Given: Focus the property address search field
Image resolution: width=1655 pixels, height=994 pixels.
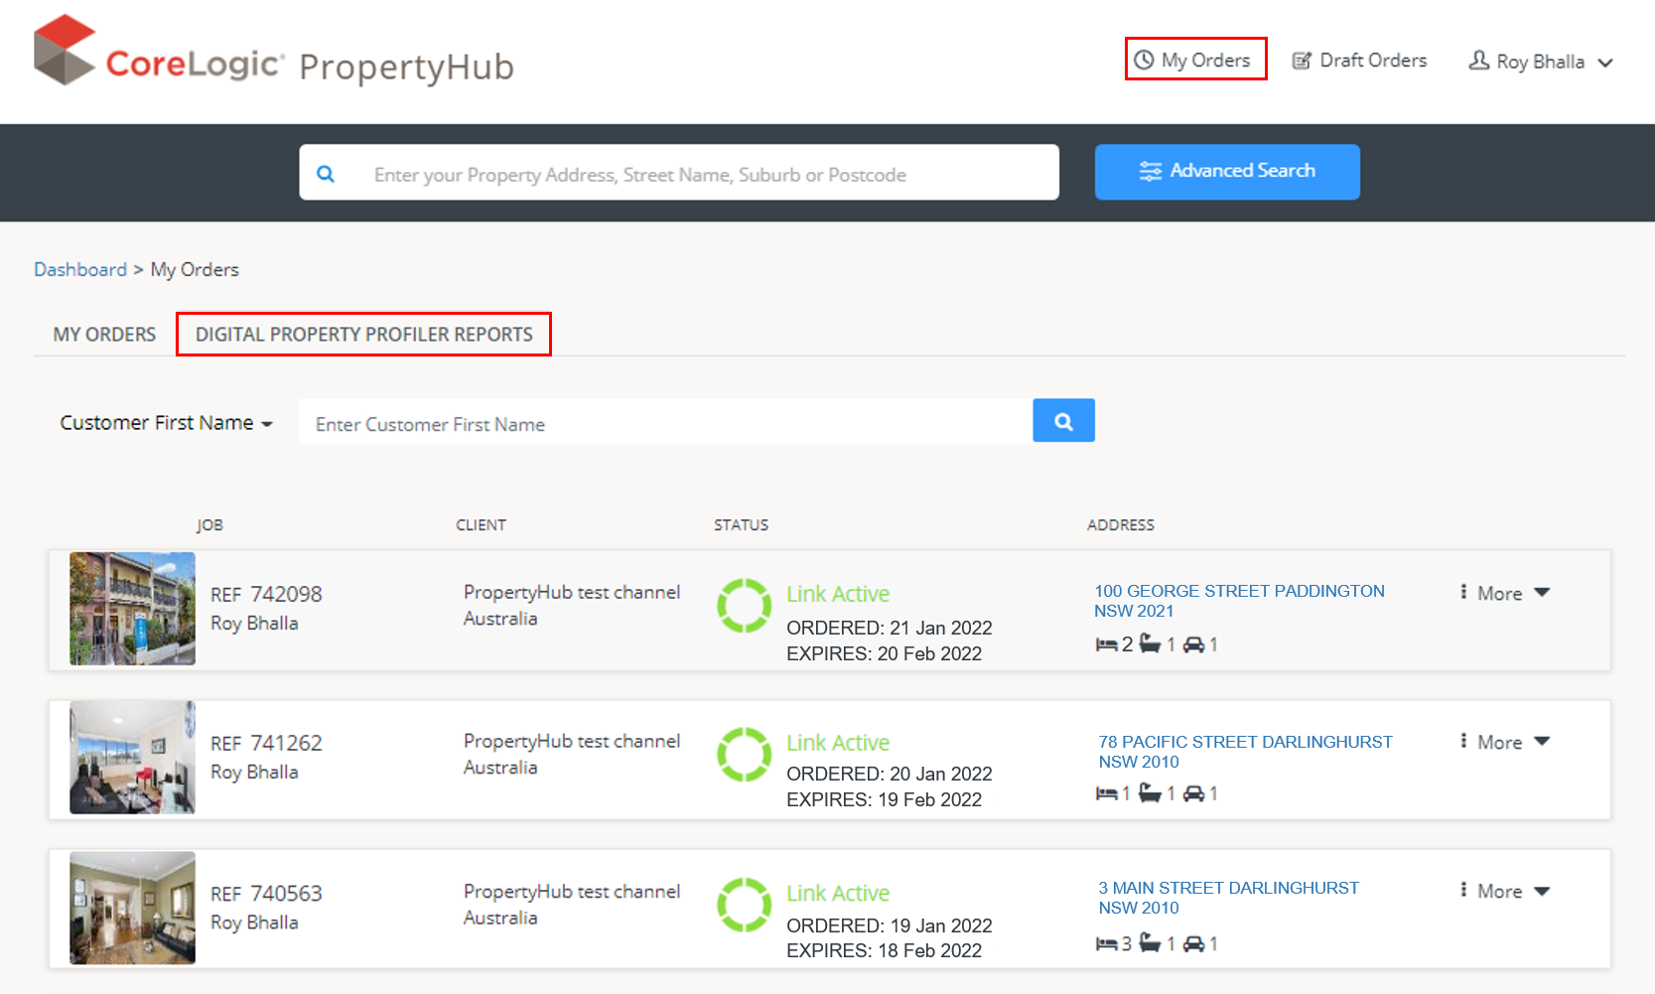Looking at the screenshot, I should 679,172.
